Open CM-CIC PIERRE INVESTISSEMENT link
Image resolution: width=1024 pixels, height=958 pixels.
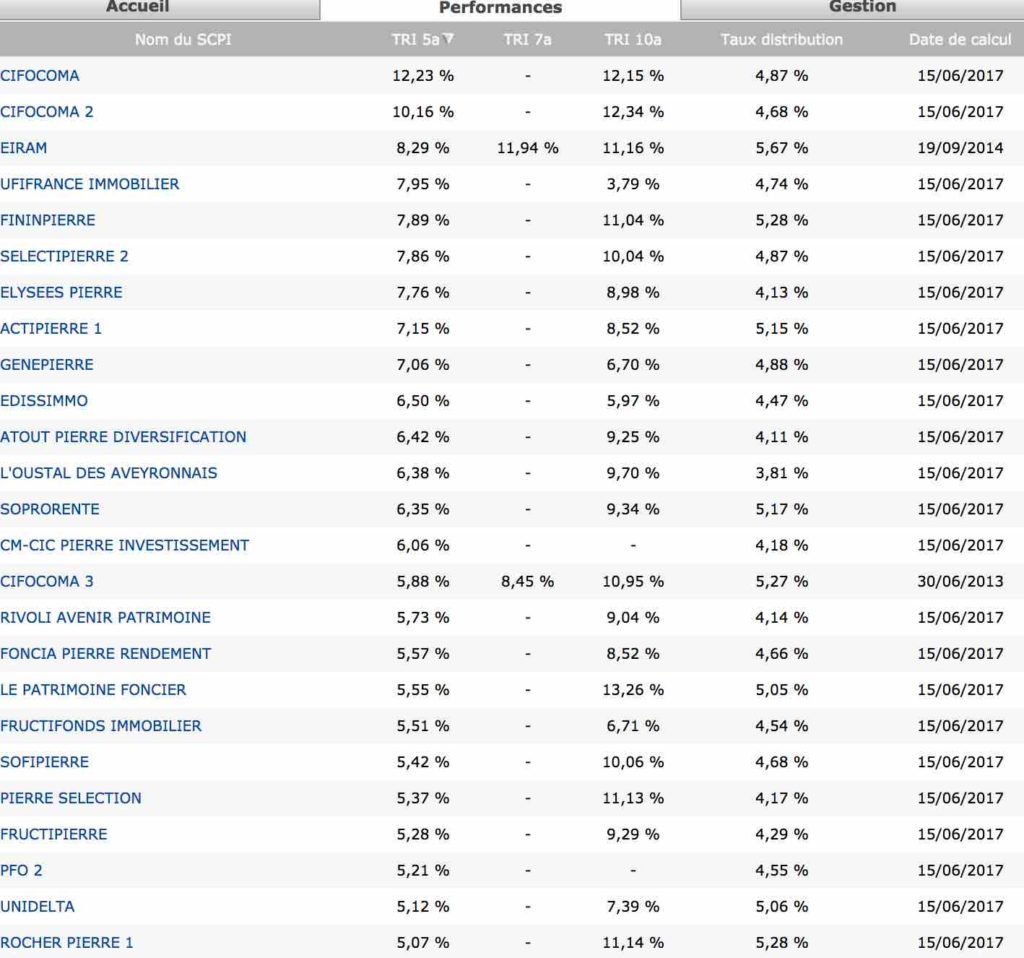point(125,545)
